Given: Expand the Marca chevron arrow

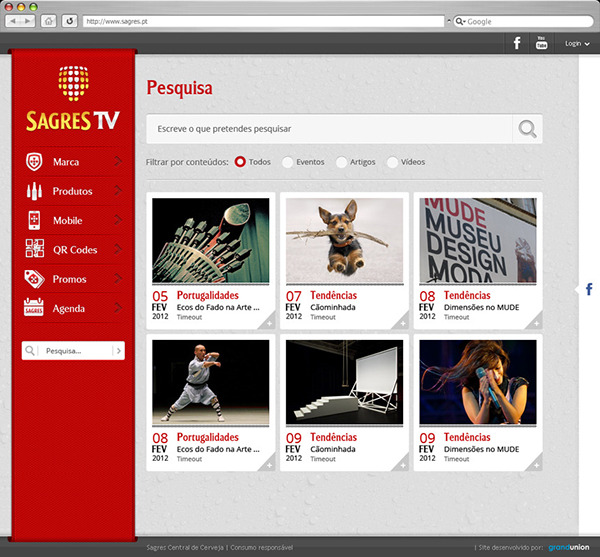Looking at the screenshot, I should [x=118, y=161].
